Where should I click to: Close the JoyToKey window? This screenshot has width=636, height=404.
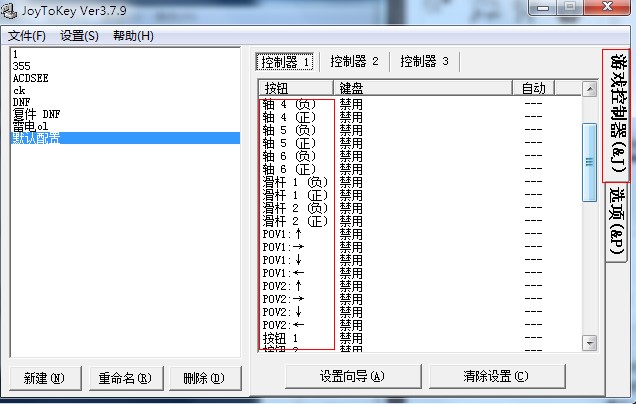(607, 7)
